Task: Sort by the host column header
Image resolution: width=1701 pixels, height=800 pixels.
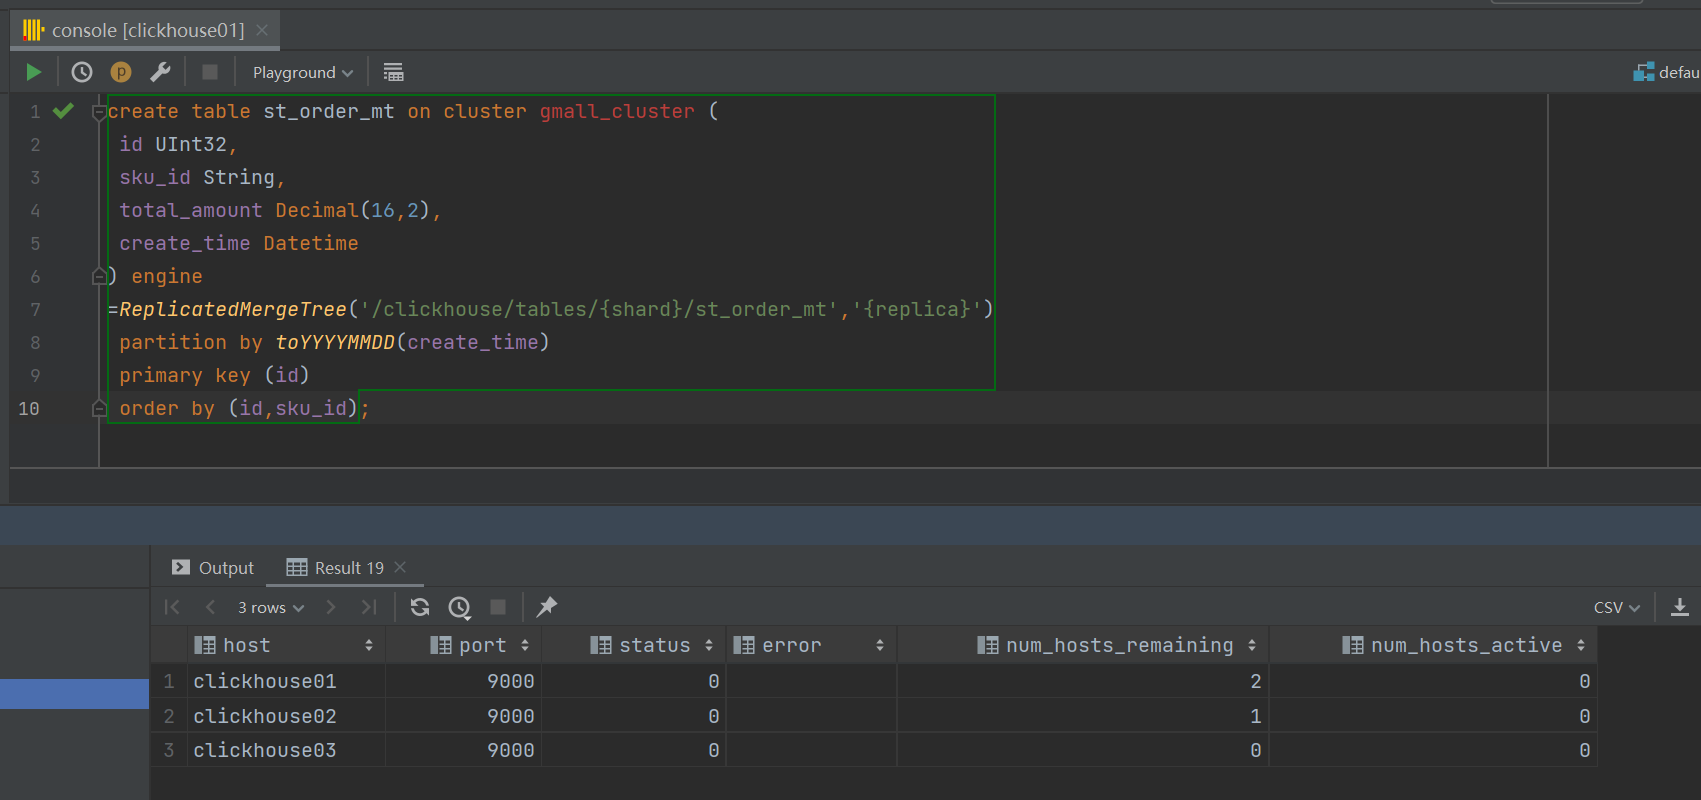Action: (x=246, y=645)
